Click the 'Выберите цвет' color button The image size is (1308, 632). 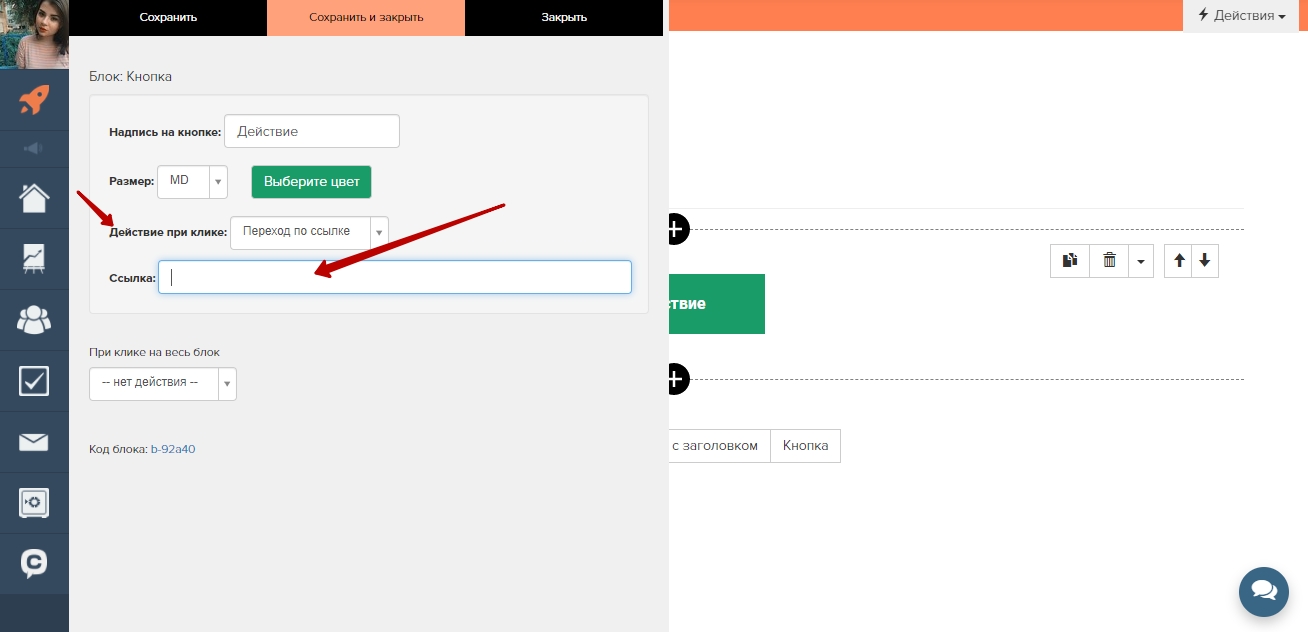311,182
